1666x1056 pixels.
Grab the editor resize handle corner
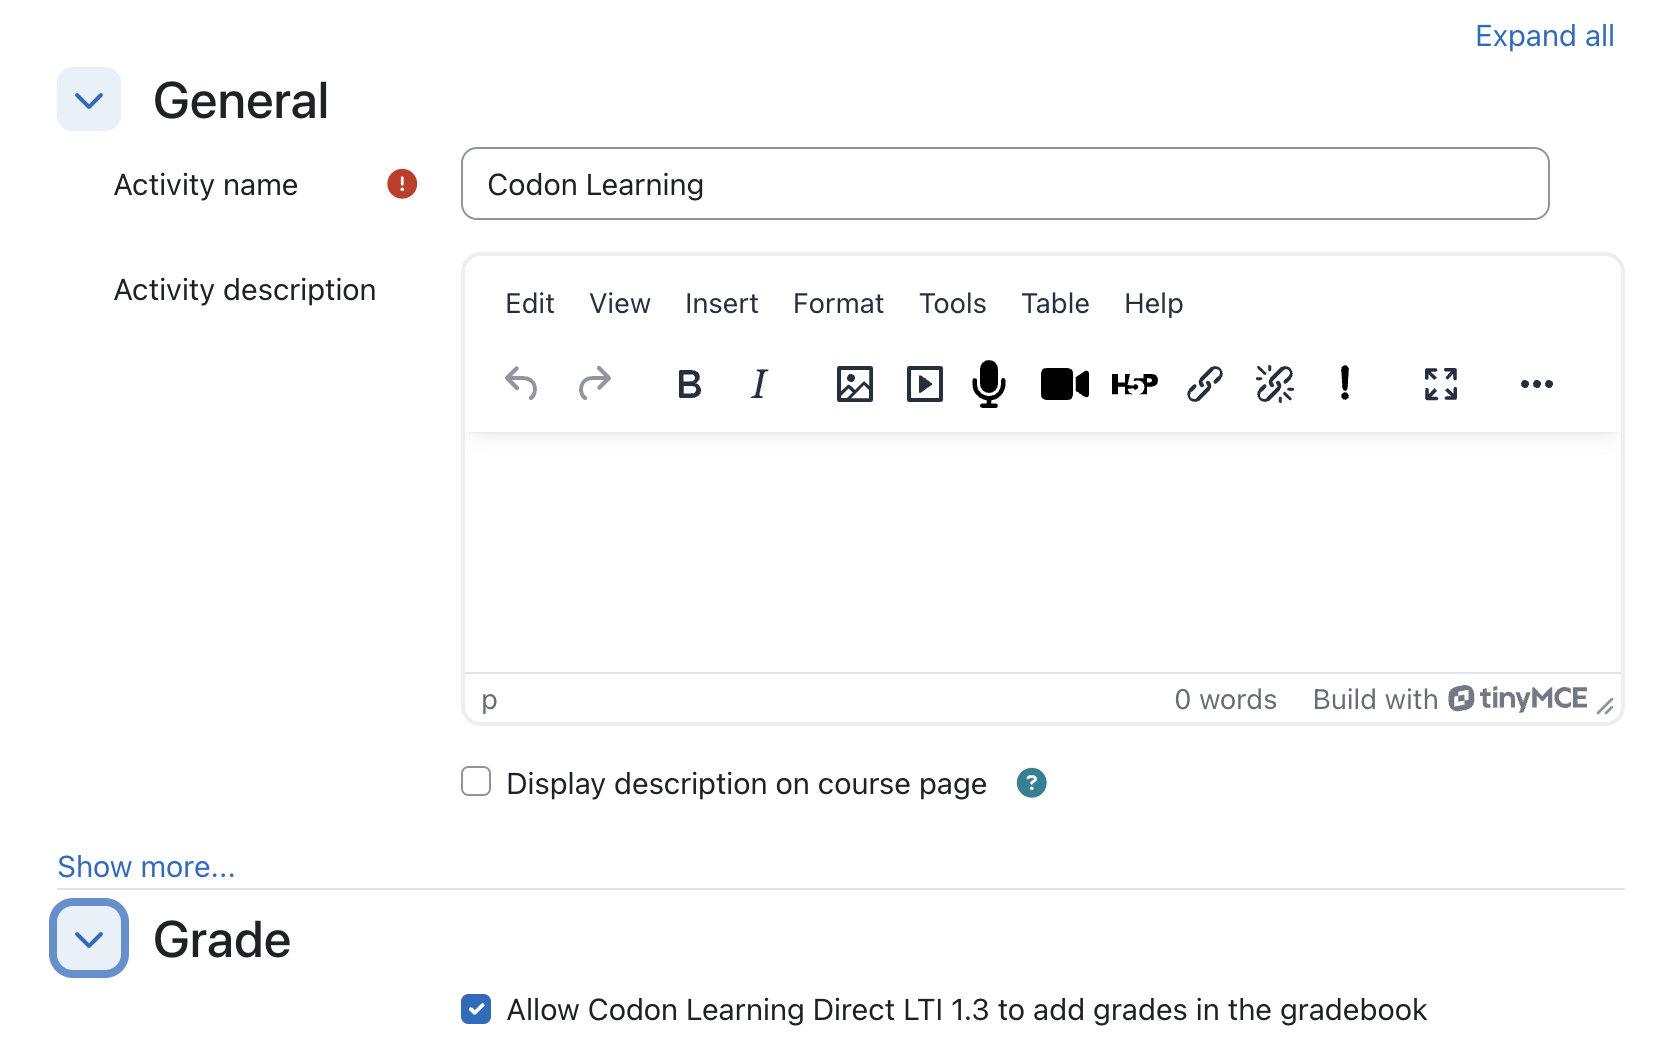click(1605, 706)
